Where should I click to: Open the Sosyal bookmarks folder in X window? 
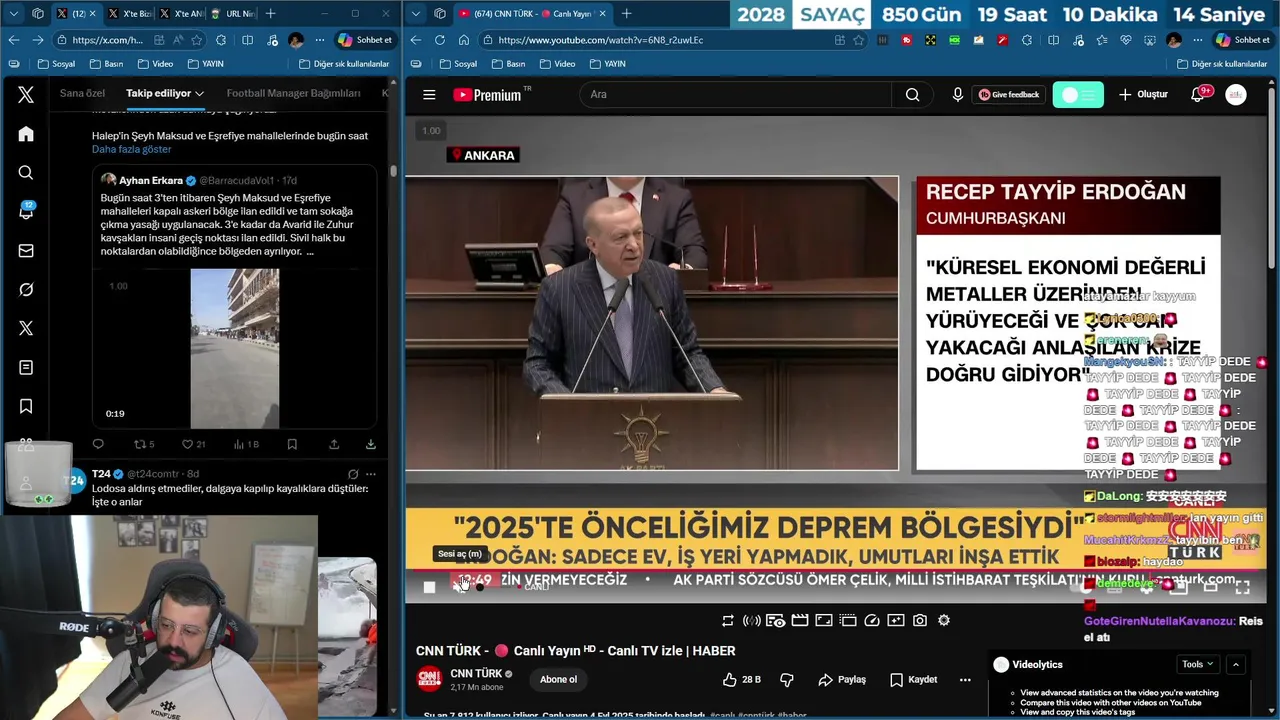[56, 63]
